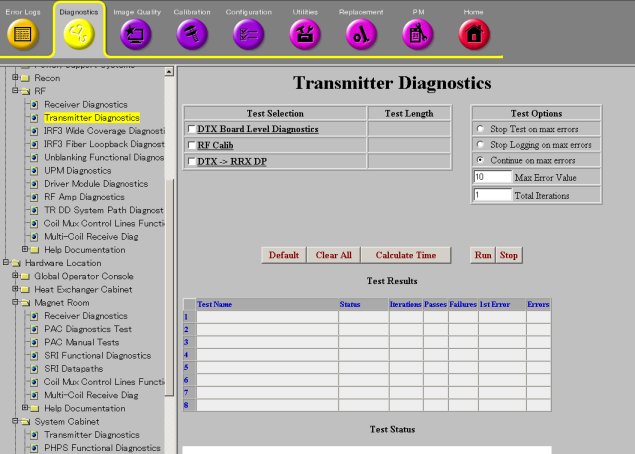Select Stop Test on max errors
This screenshot has width=635, height=454.
(481, 129)
